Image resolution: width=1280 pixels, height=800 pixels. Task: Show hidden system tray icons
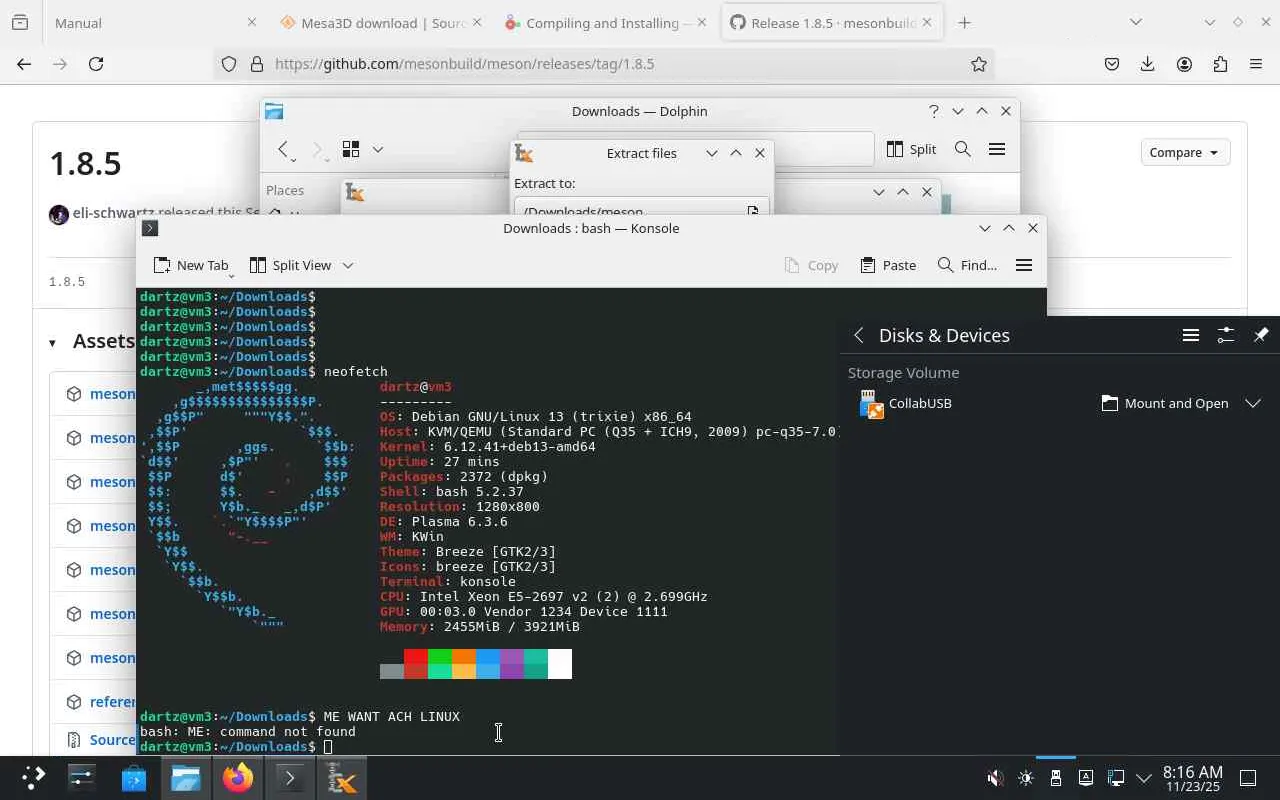(x=1144, y=777)
